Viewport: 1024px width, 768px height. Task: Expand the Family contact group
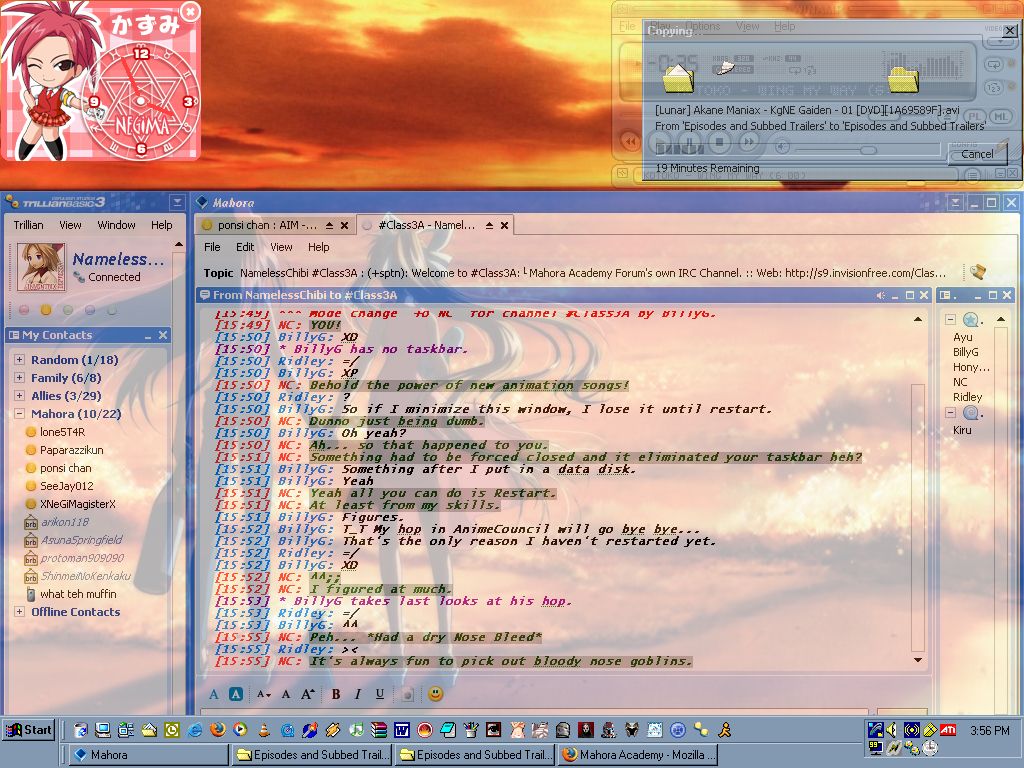tap(19, 377)
